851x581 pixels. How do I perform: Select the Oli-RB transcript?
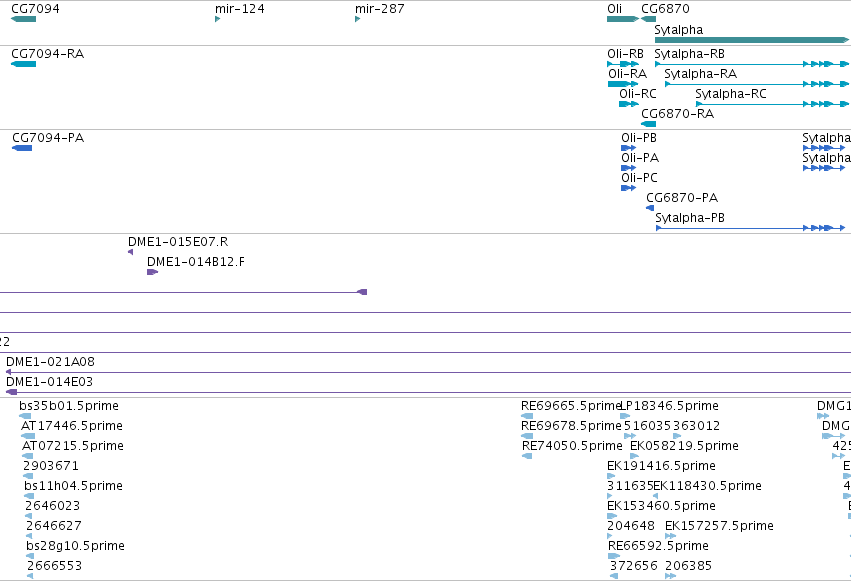click(x=623, y=64)
